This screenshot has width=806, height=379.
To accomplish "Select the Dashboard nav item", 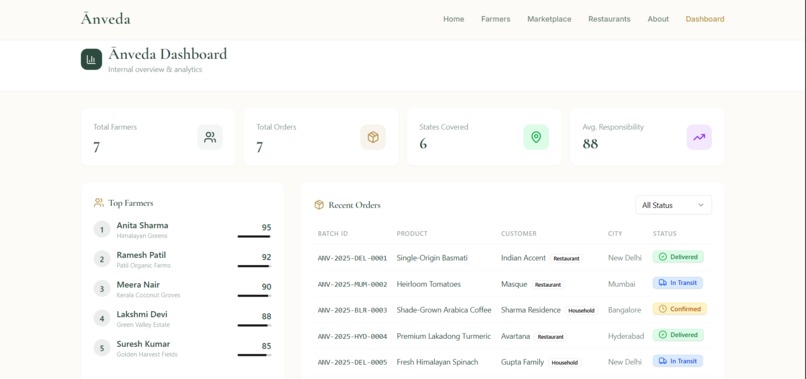I will [705, 19].
